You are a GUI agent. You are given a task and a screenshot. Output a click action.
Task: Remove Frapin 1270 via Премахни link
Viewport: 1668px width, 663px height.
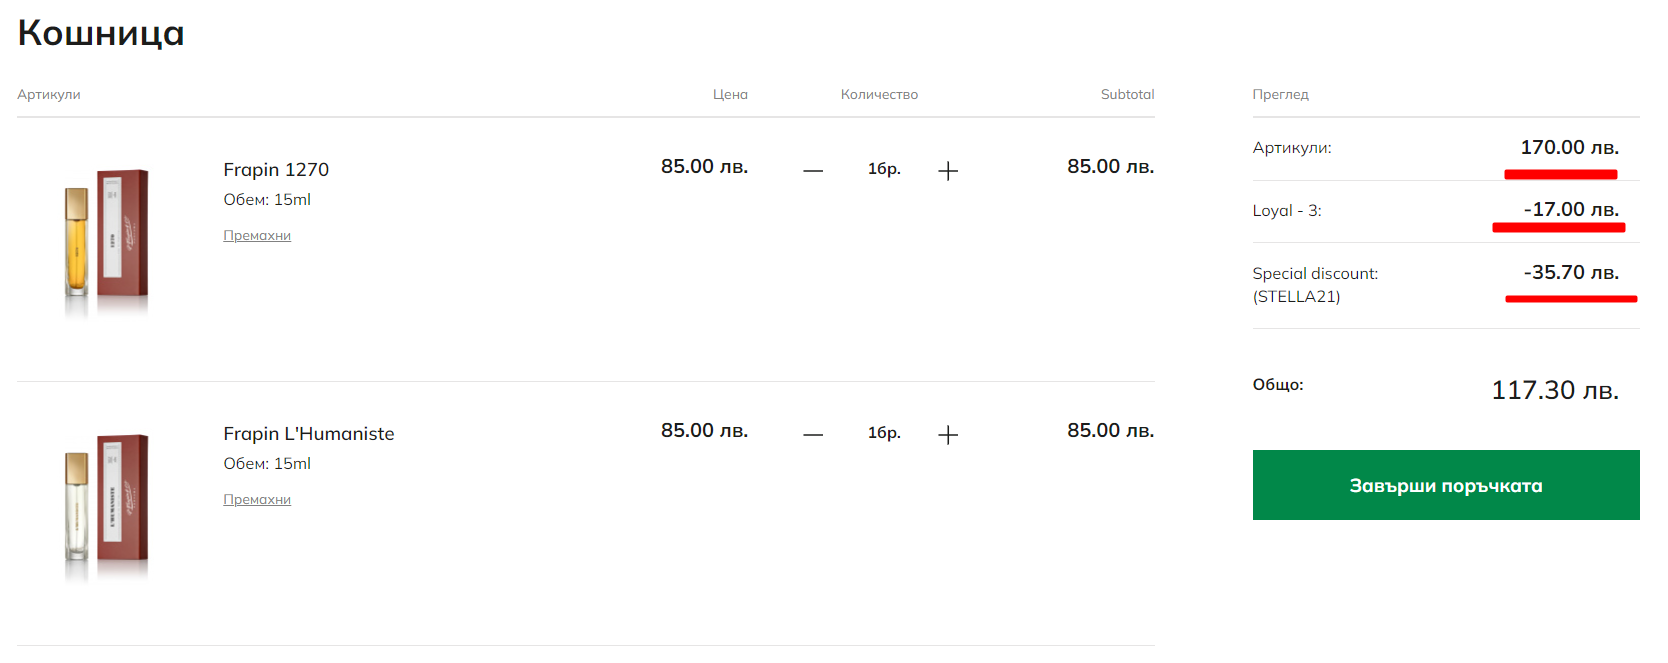coord(257,236)
